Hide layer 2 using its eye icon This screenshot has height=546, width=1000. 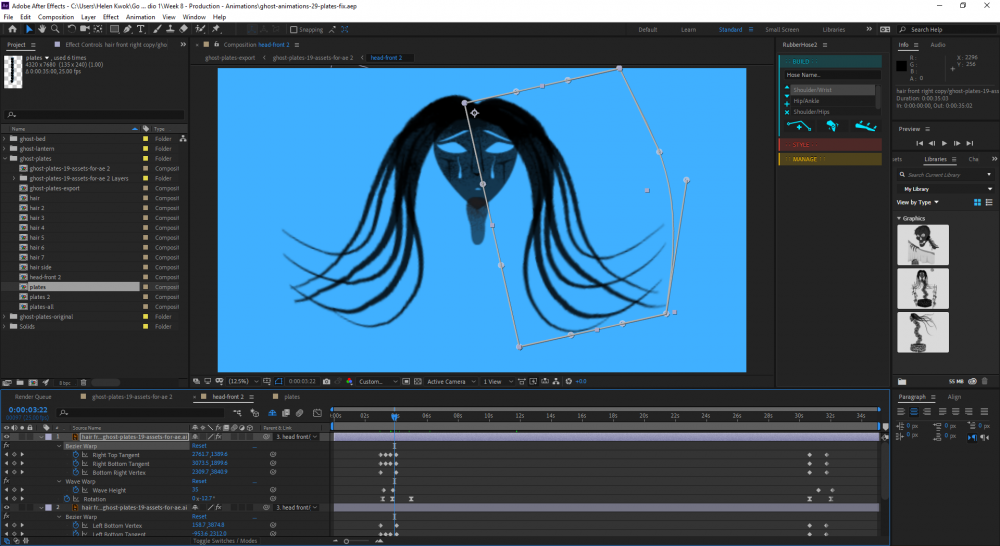point(6,508)
